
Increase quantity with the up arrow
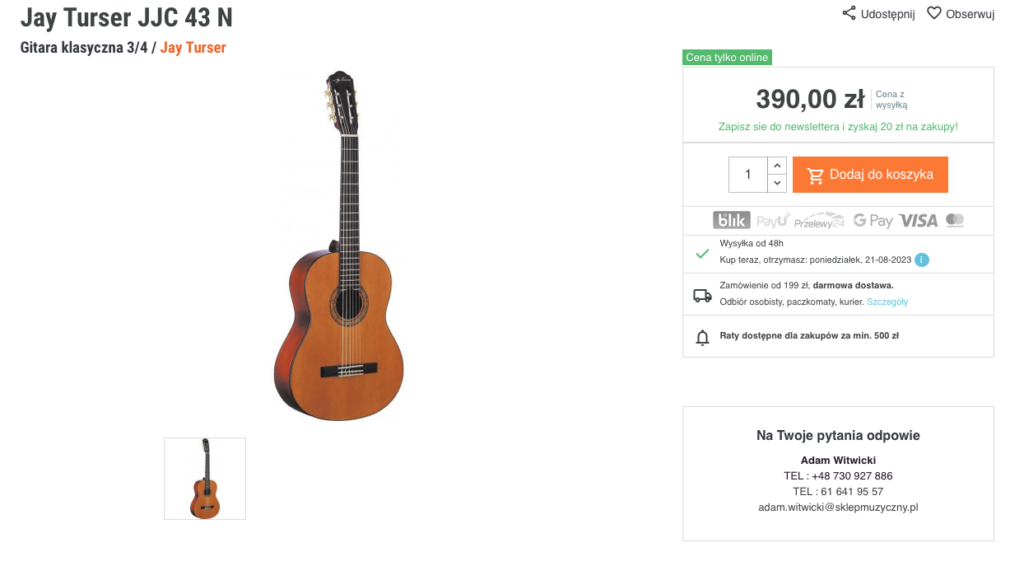point(777,165)
